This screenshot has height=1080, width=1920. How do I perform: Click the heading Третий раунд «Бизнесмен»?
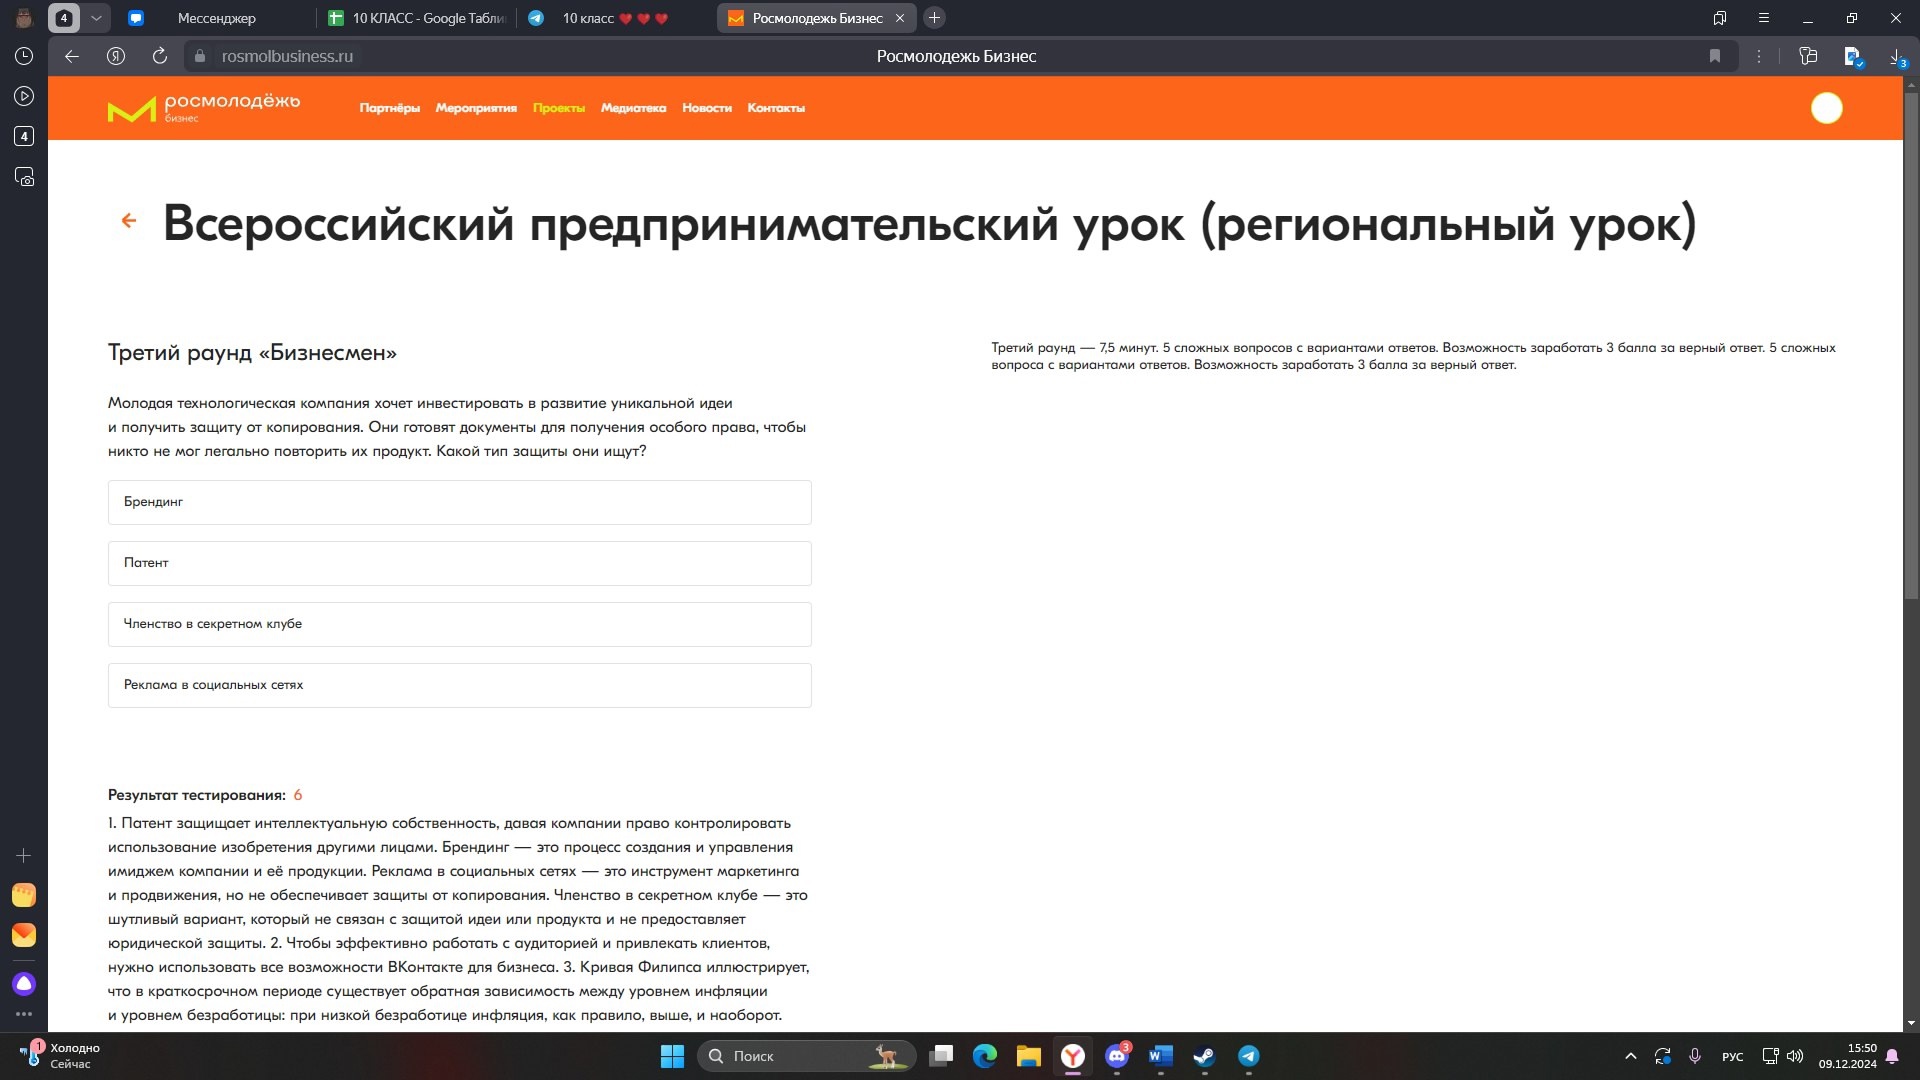(x=252, y=353)
